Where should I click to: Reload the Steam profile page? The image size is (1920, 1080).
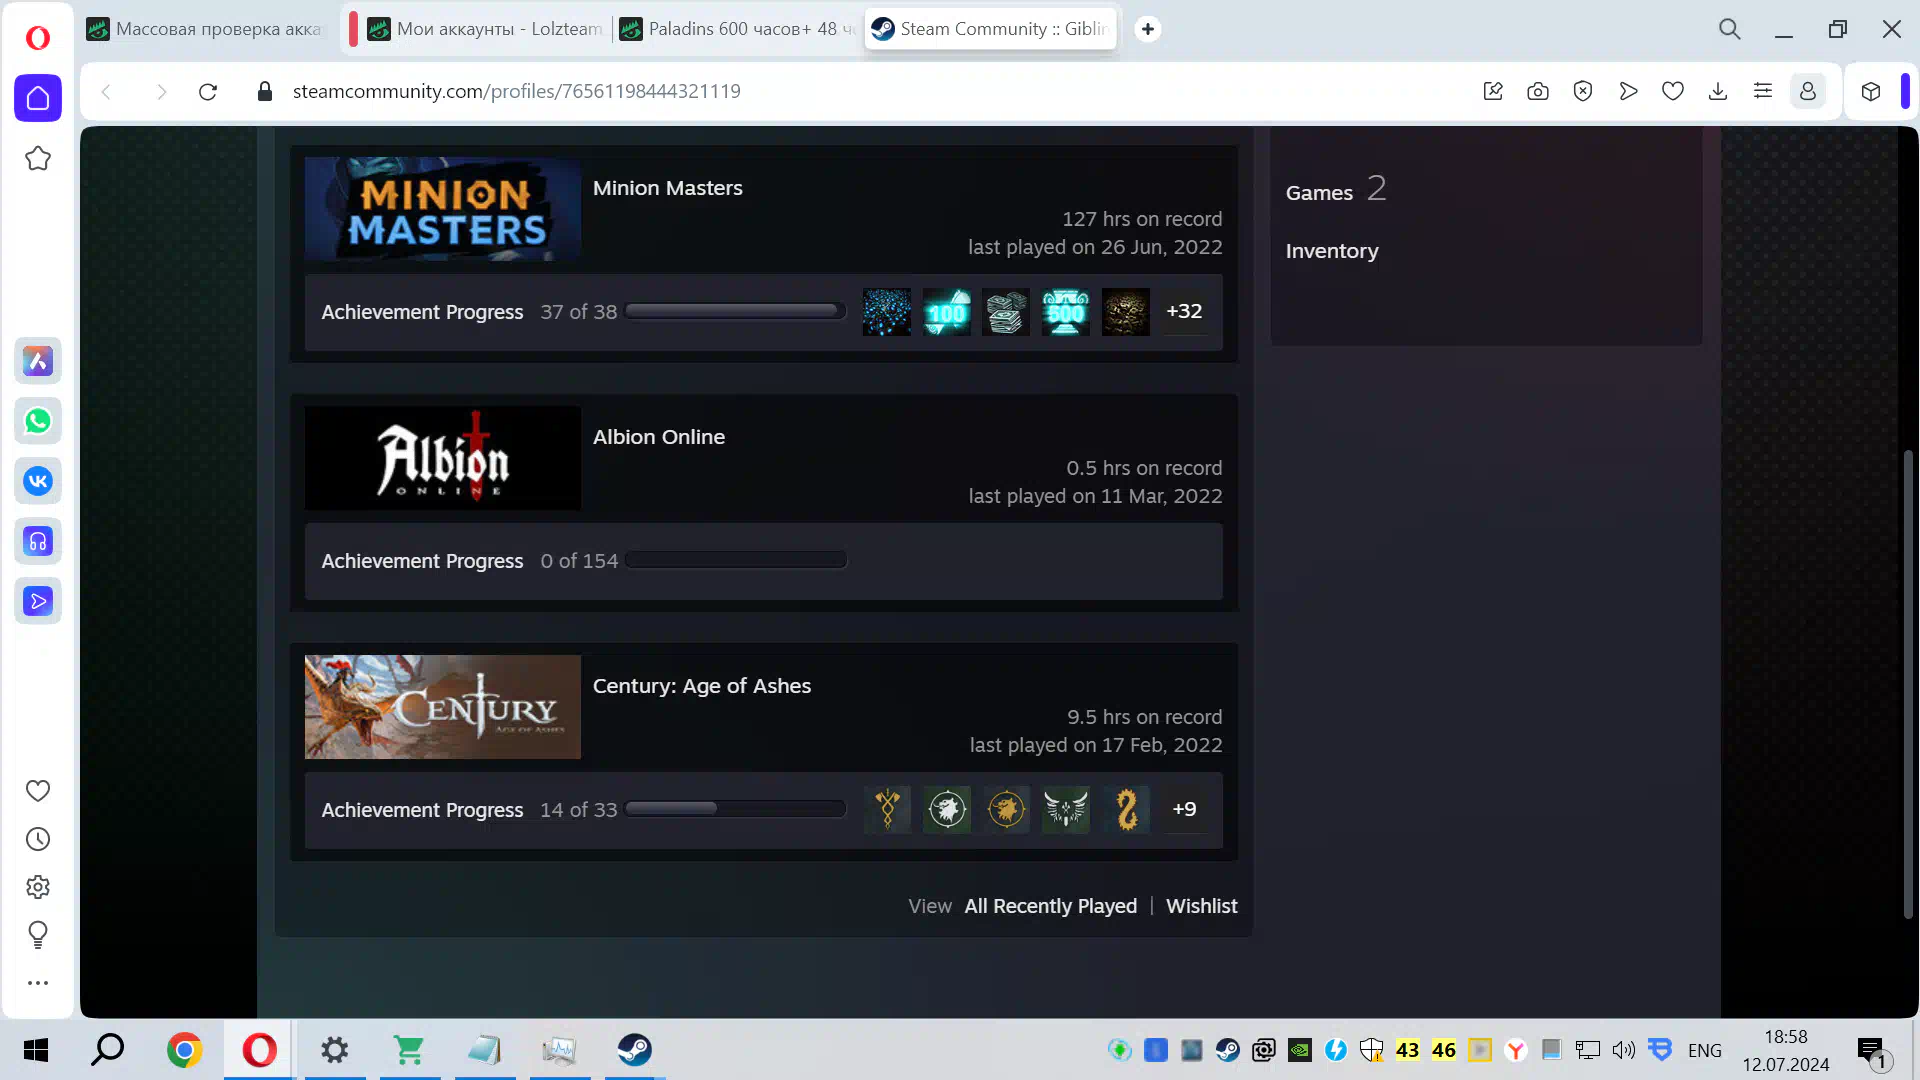pos(208,92)
